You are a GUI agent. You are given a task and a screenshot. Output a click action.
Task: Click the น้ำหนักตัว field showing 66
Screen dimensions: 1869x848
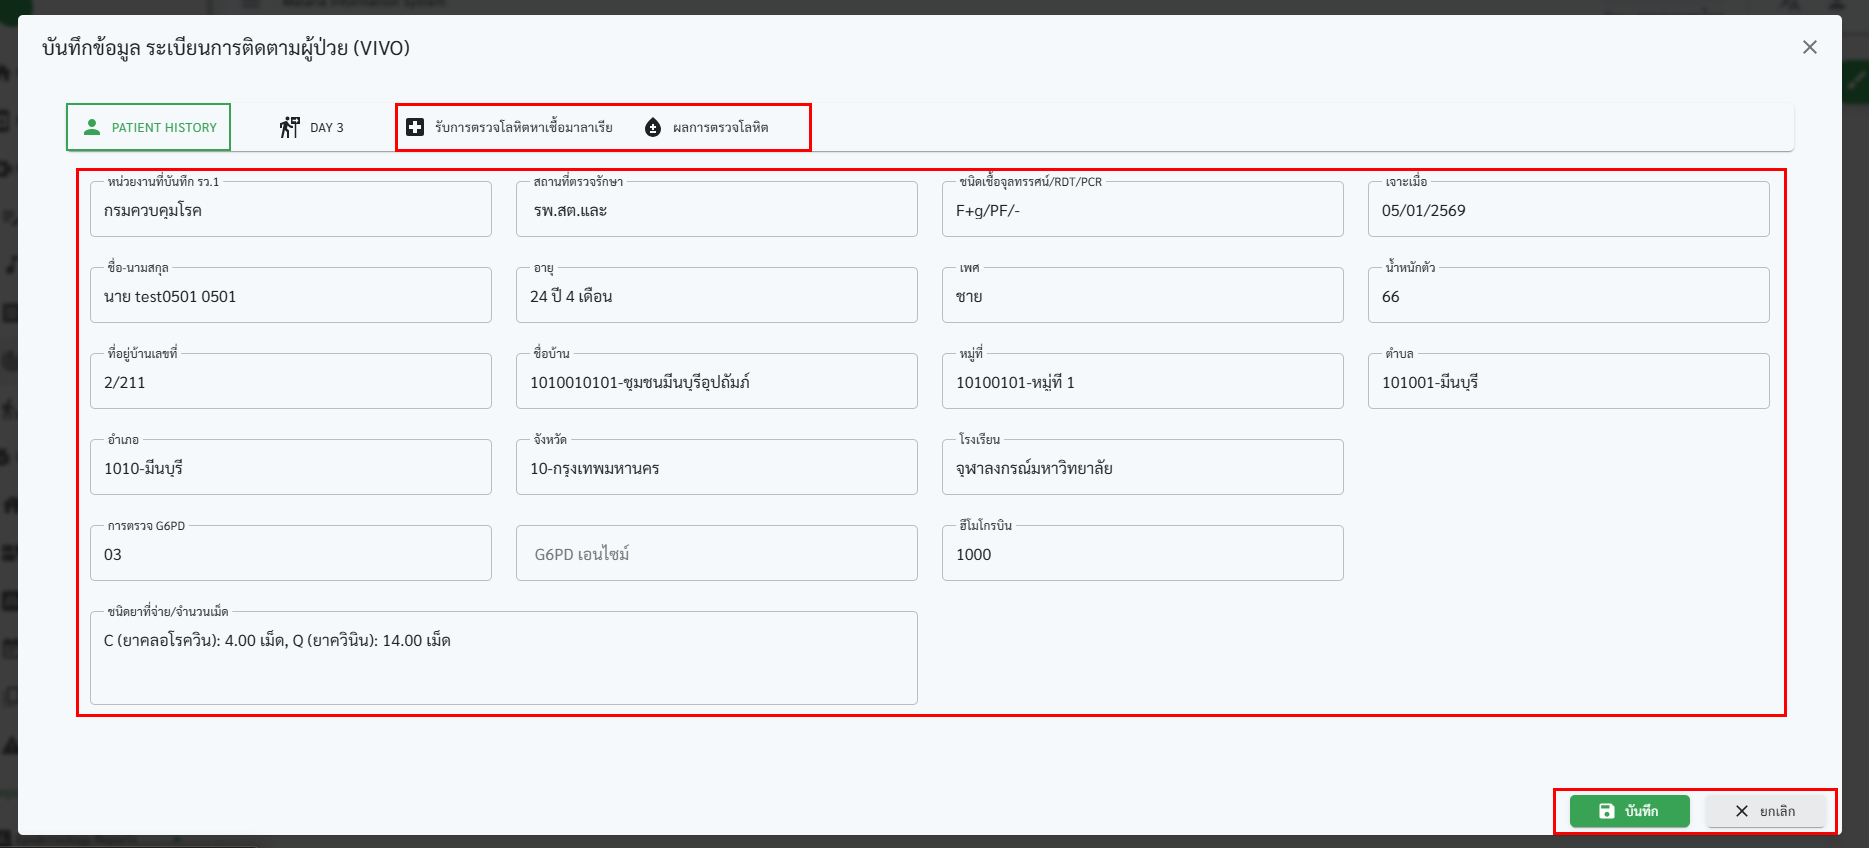click(1567, 297)
